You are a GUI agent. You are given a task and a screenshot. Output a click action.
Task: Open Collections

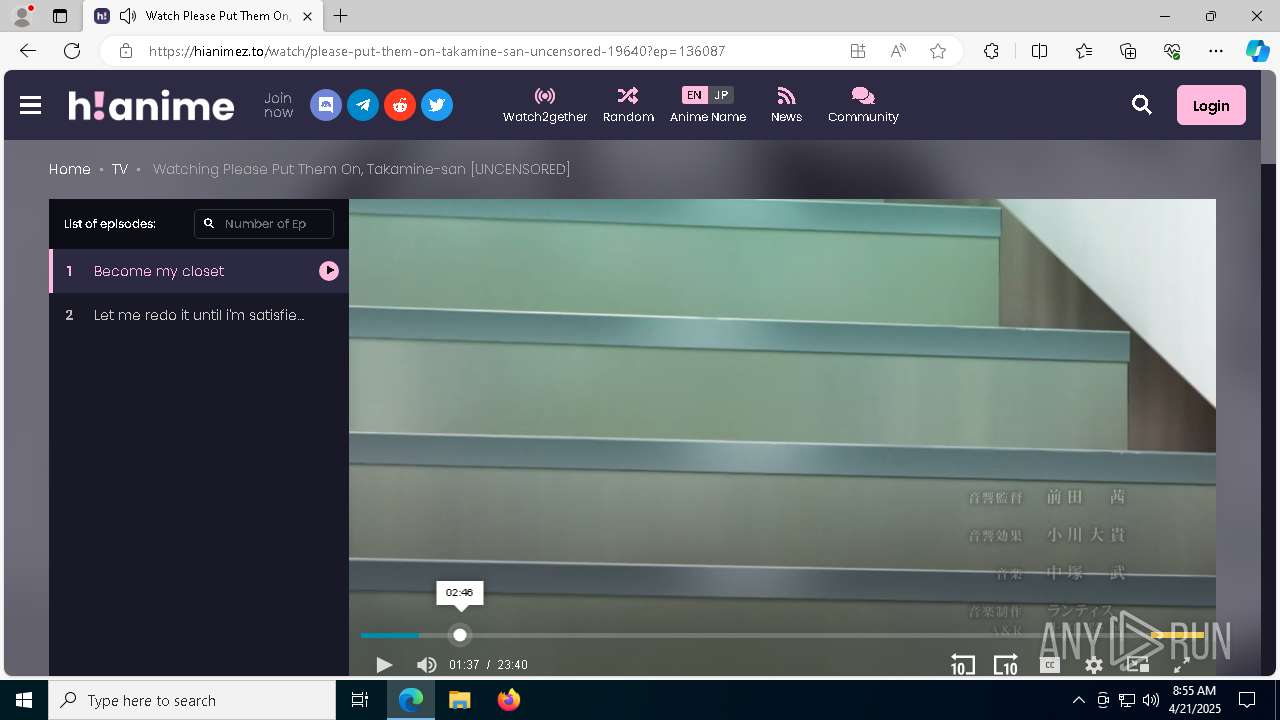click(1128, 51)
